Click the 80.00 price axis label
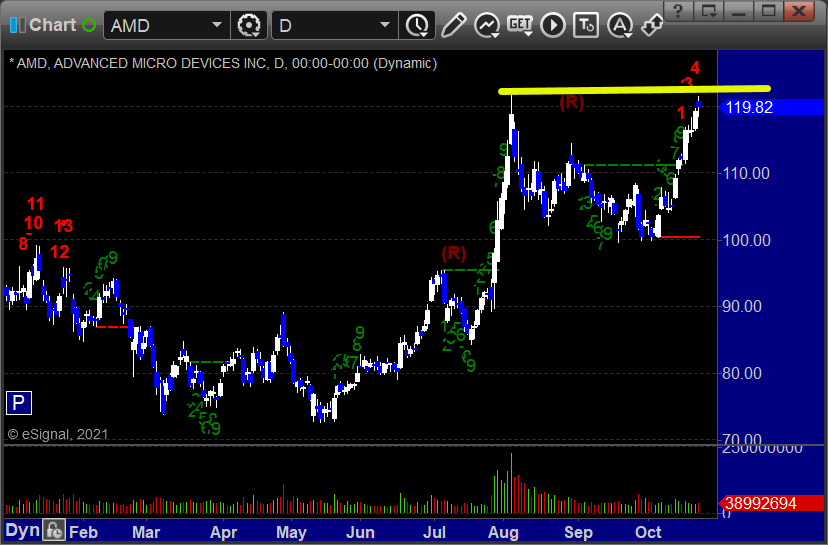 click(742, 373)
